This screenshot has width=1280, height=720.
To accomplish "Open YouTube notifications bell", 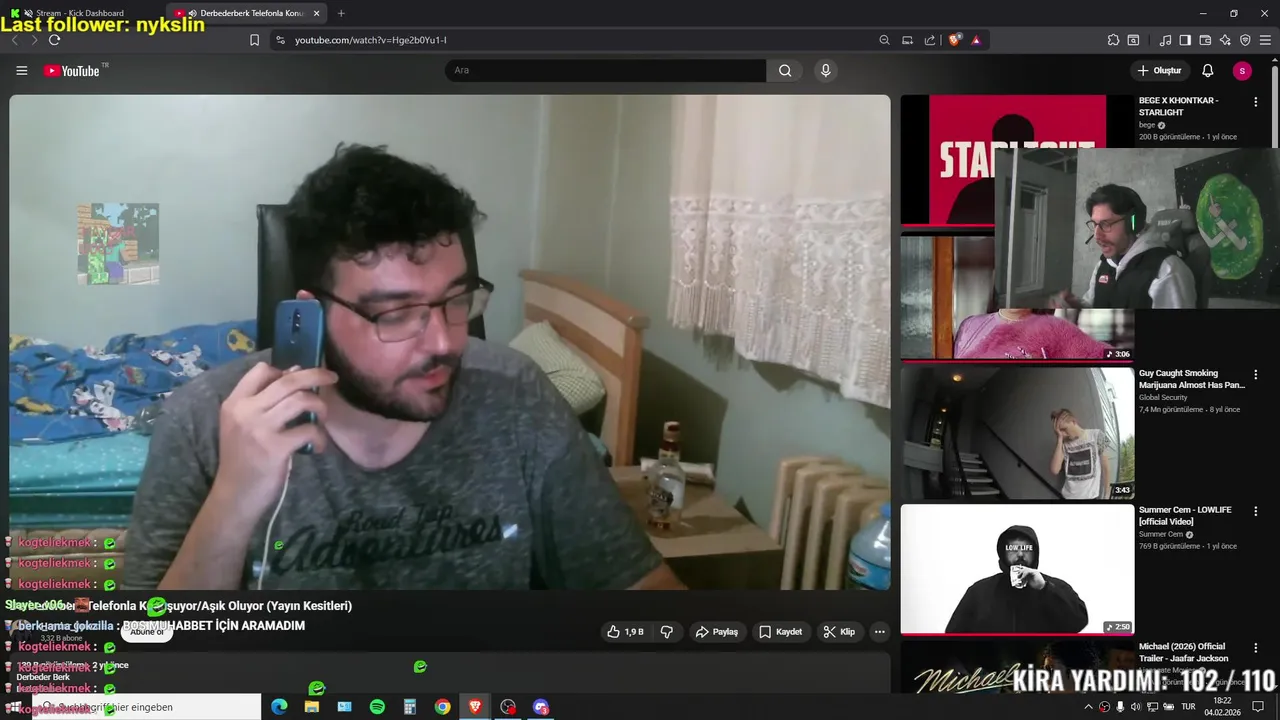I will 1207,71.
